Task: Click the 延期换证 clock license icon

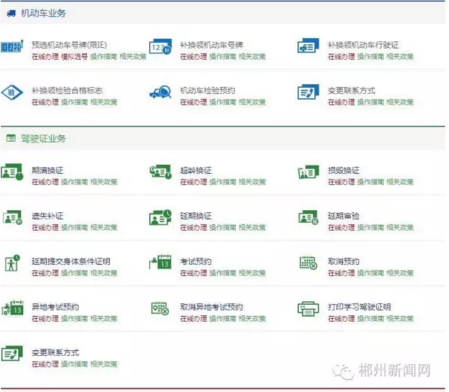Action: pos(160,217)
